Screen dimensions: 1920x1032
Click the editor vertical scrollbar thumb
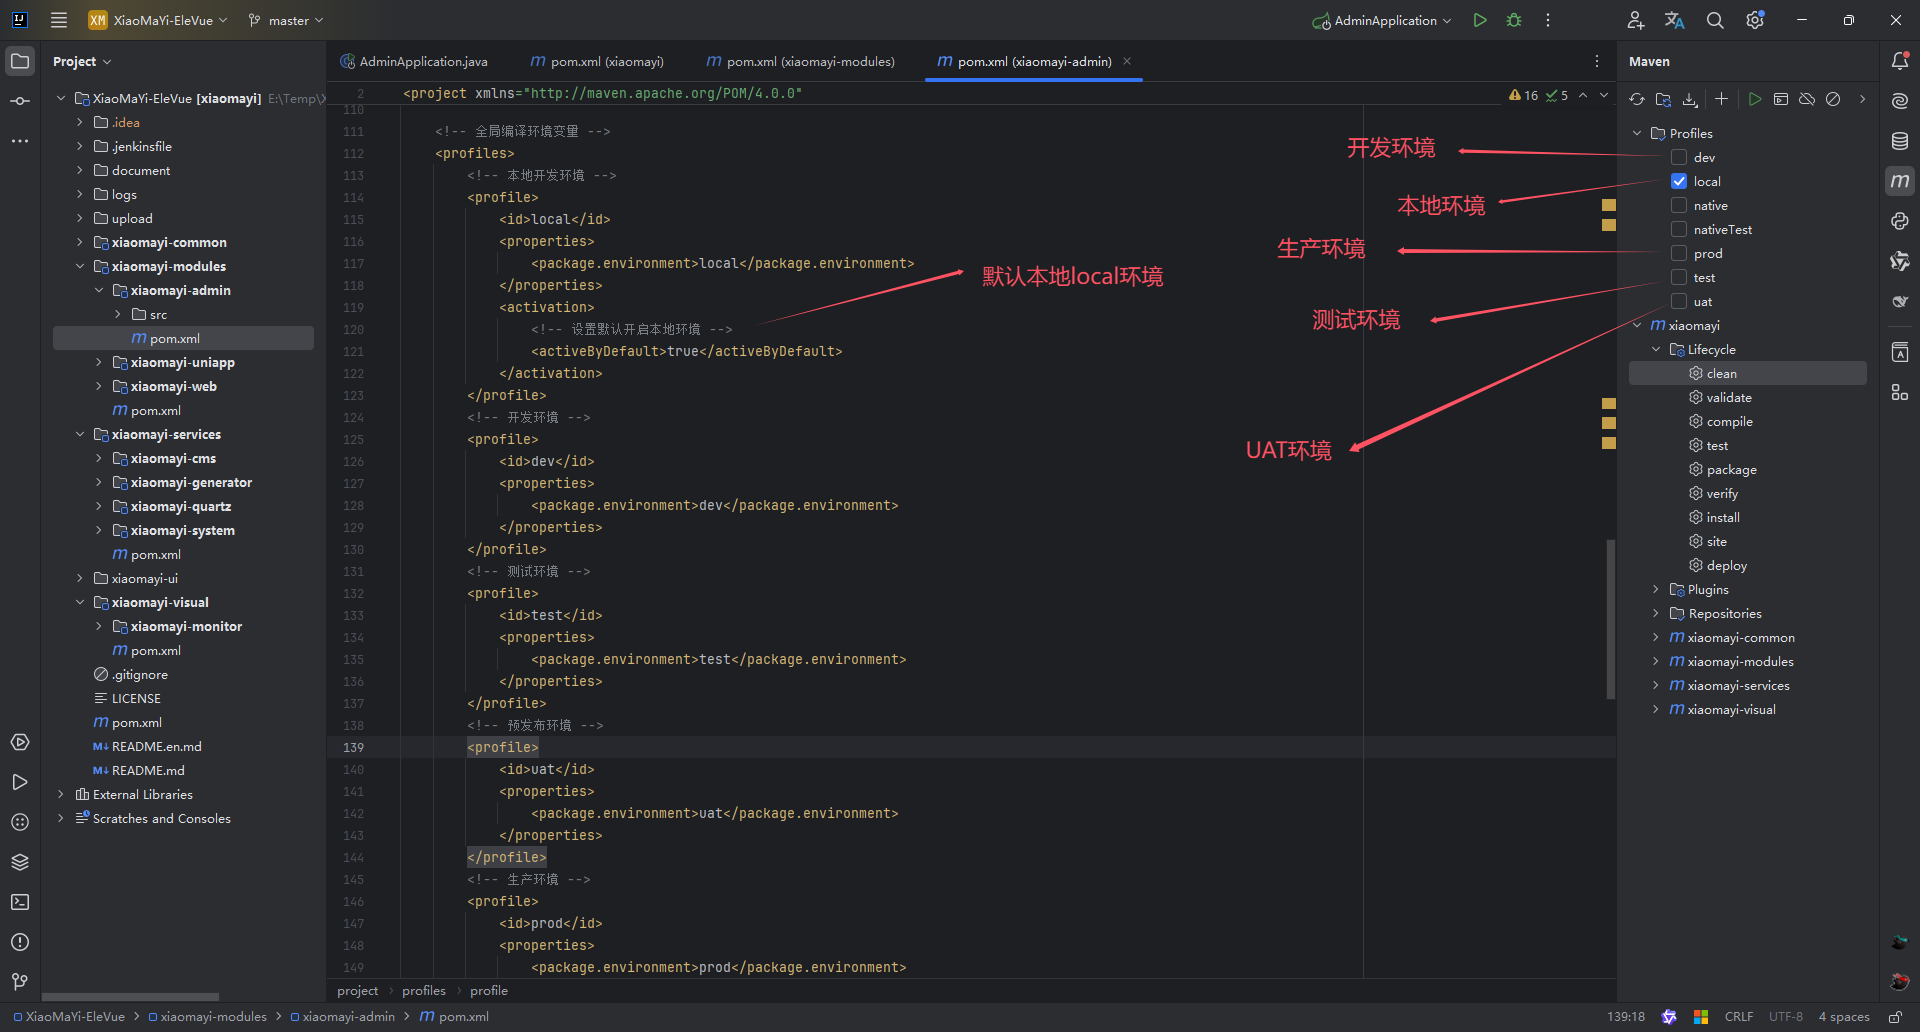coord(1610,619)
